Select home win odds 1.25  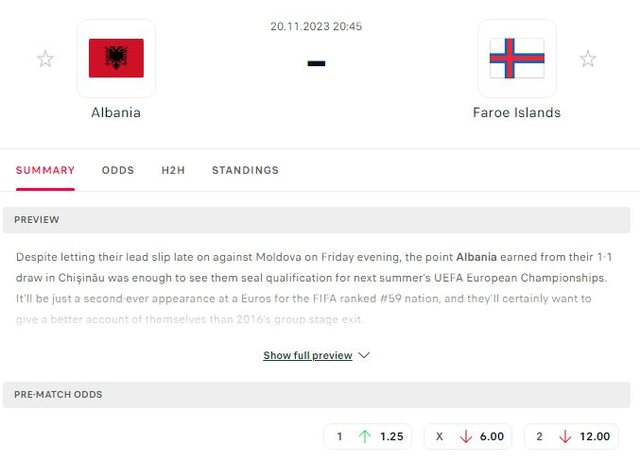[368, 437]
